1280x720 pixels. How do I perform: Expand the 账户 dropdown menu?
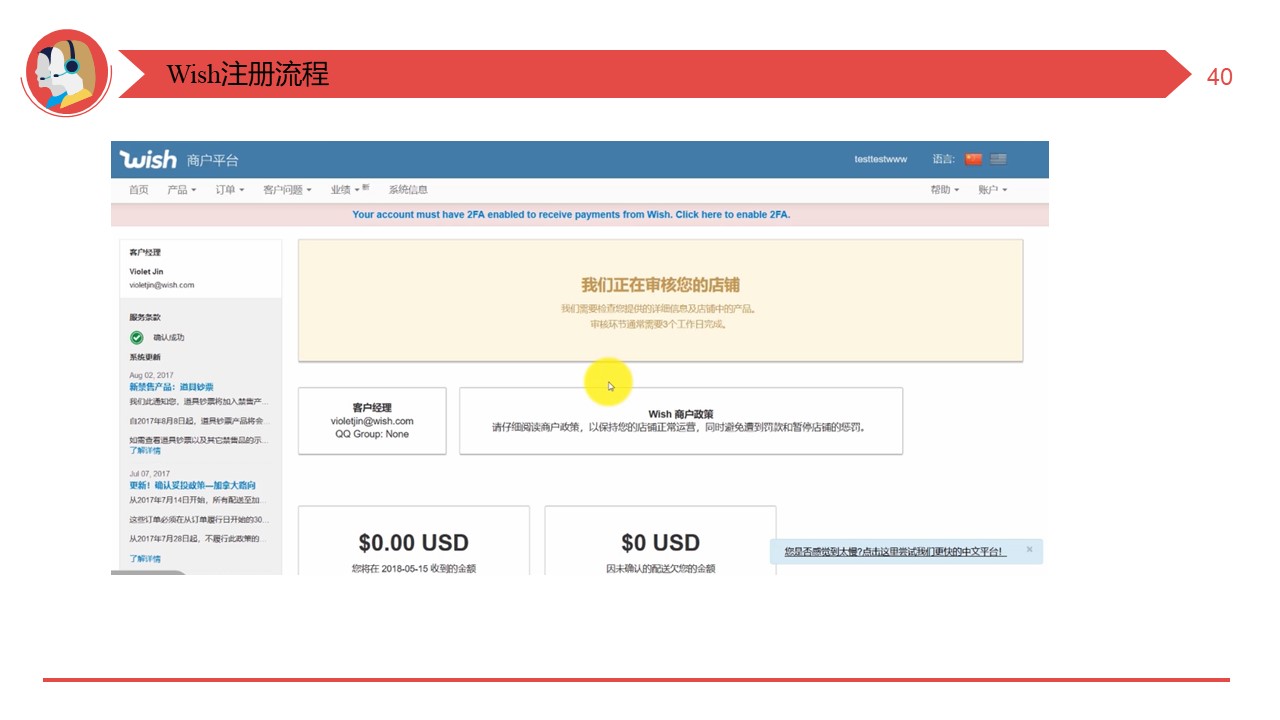tap(992, 190)
